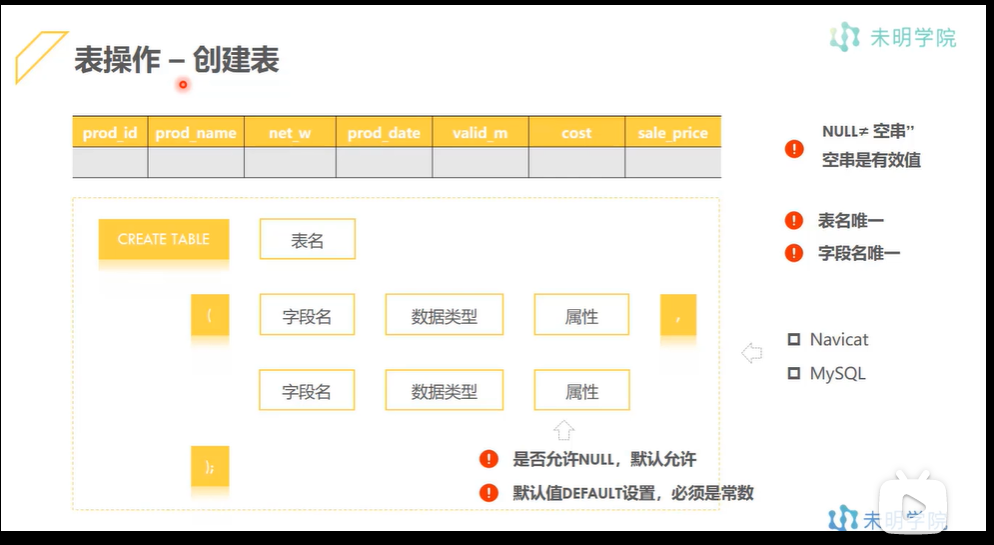Screen dimensions: 994x545
Task: Click the warning icon before 默认值DEFAULT设置
Action: click(x=489, y=492)
